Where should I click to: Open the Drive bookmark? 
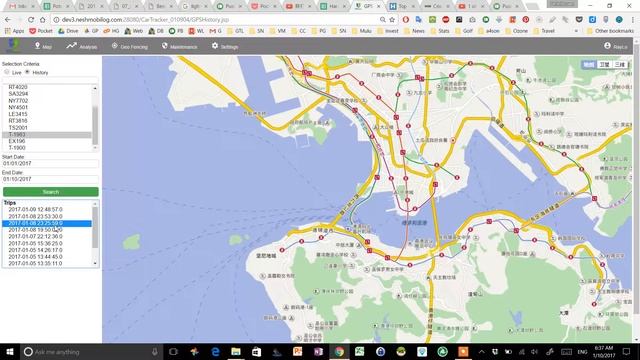point(68,31)
